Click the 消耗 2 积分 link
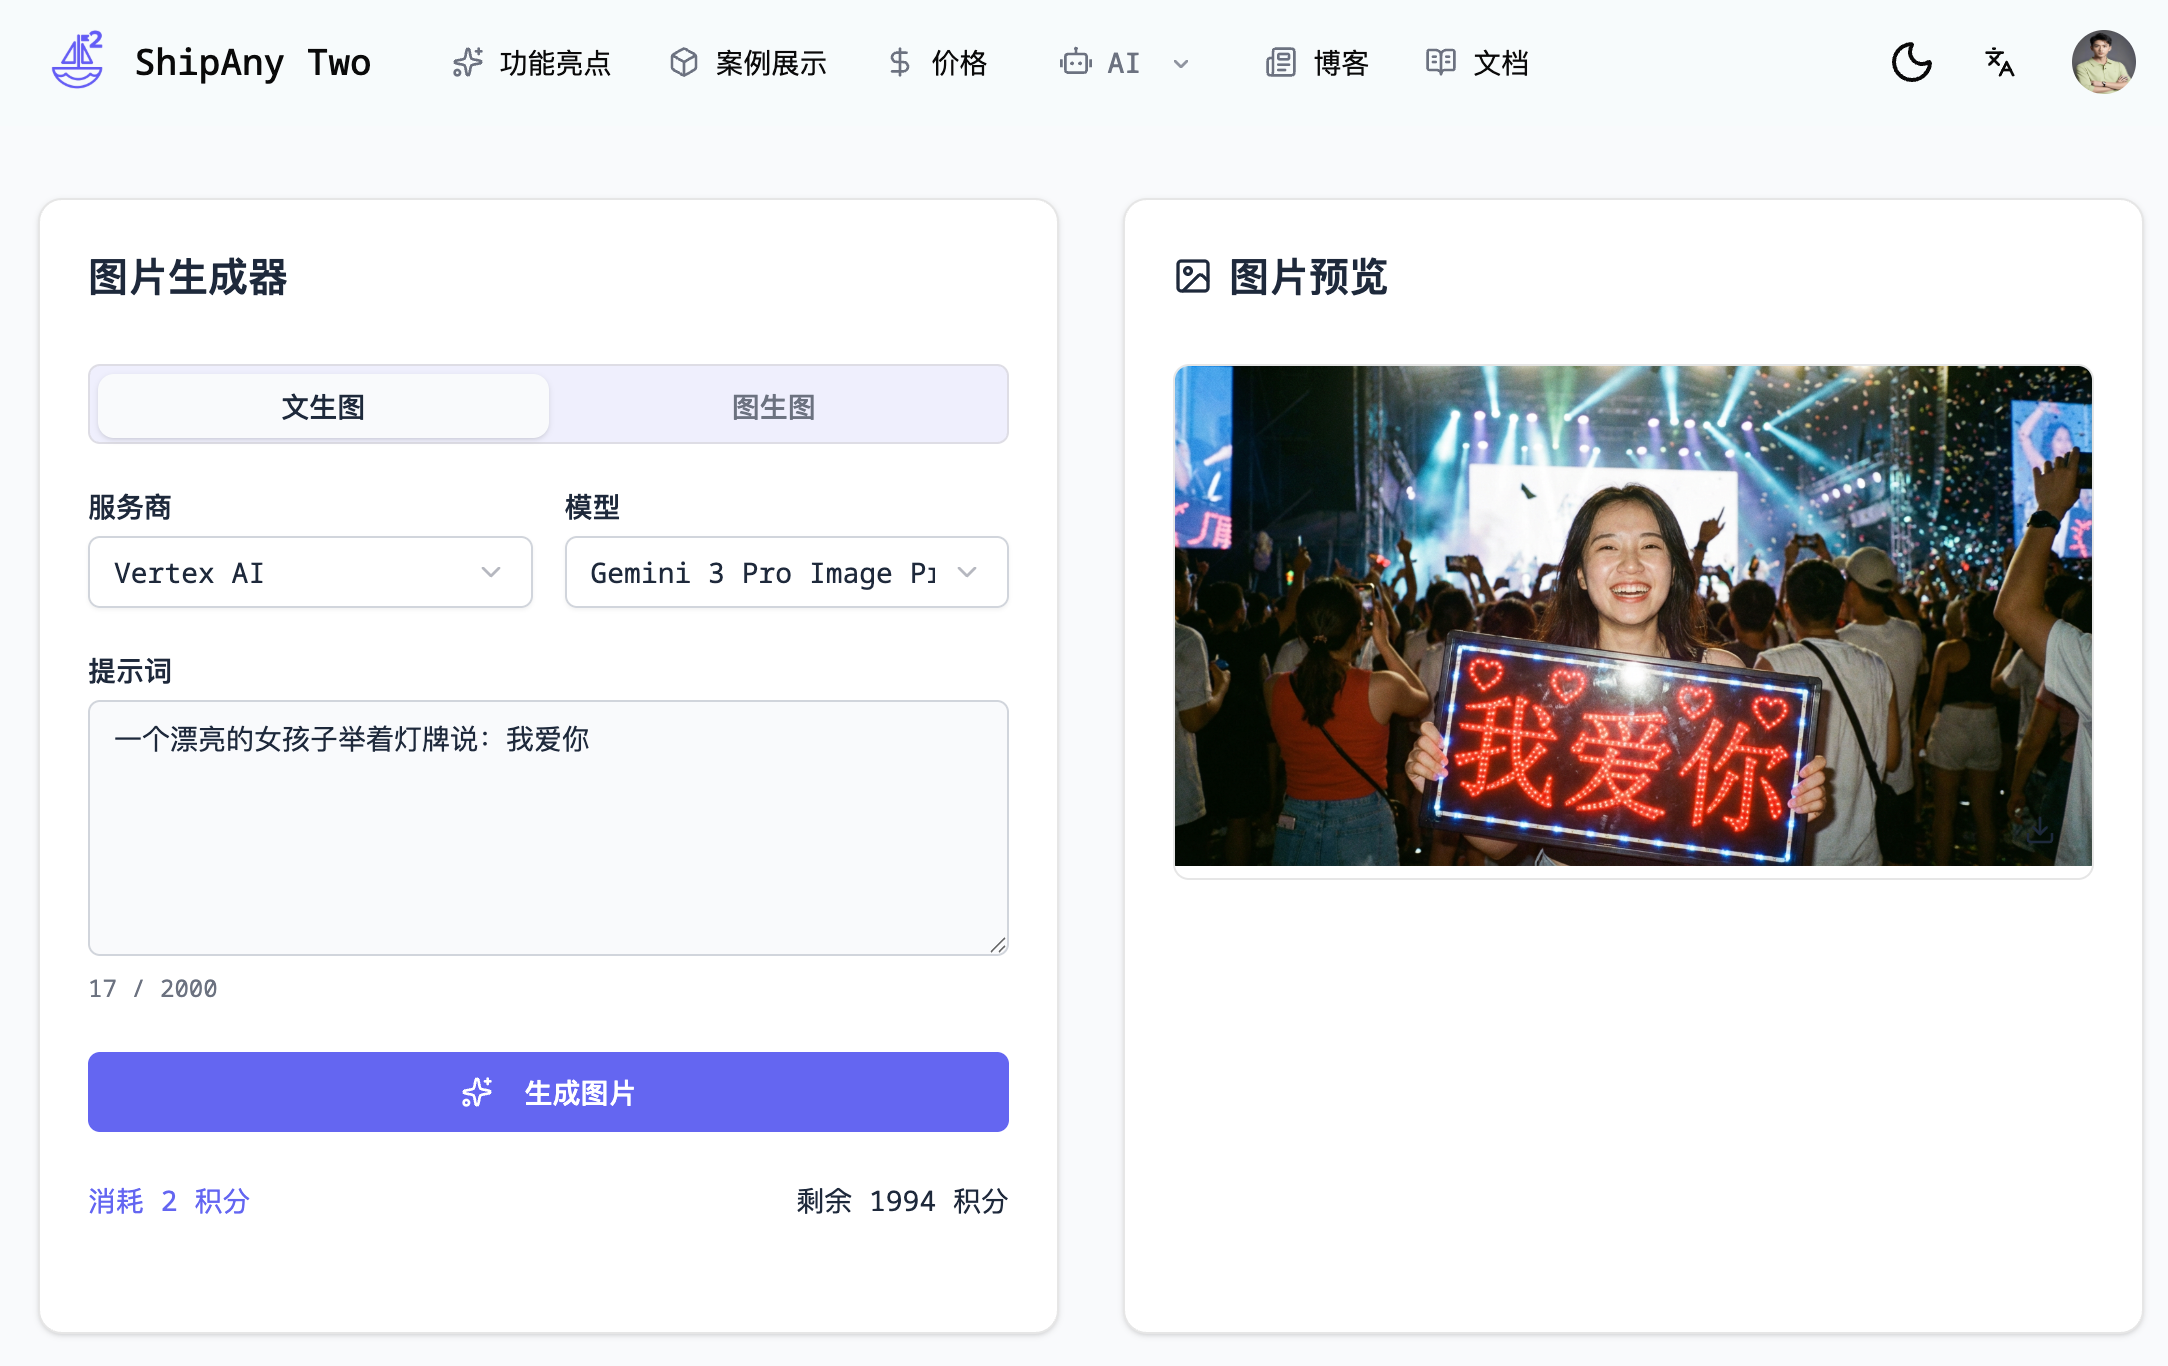This screenshot has height=1366, width=2168. (169, 1200)
